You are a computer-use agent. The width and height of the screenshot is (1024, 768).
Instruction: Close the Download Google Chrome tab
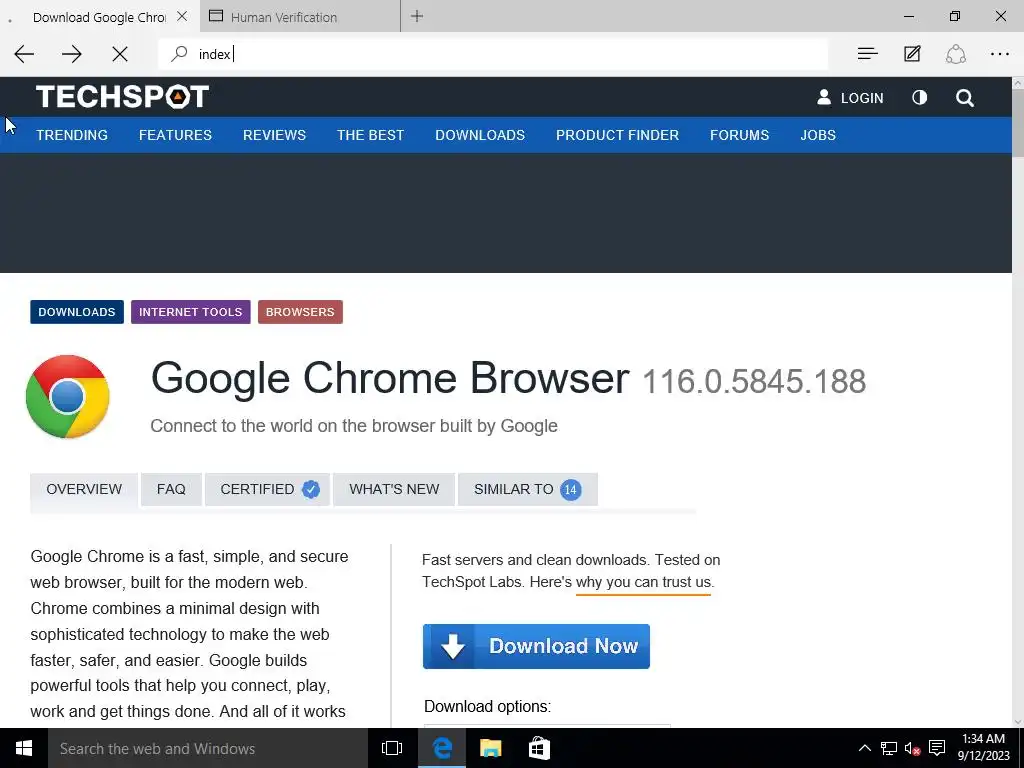coord(182,16)
